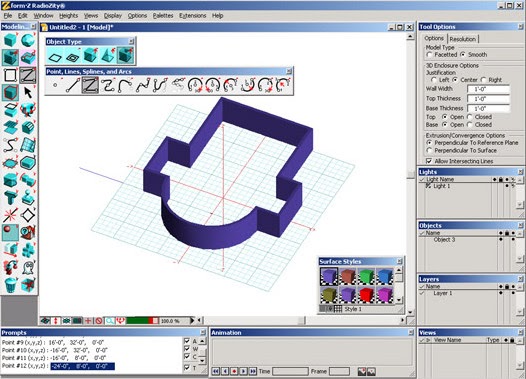Screen dimensions: 526x379
Task: Pick the arrow pointer tool
Action: (28, 92)
